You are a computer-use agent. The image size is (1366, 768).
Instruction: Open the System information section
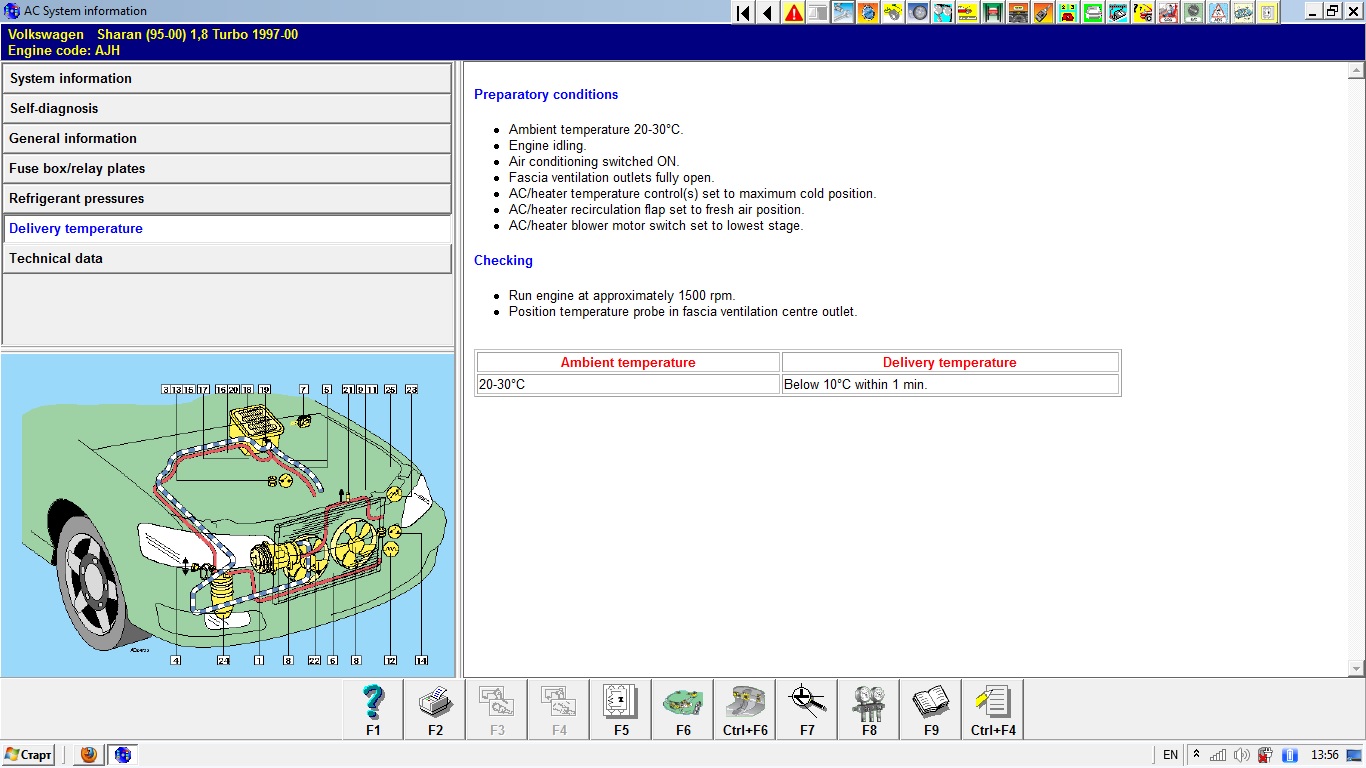pyautogui.click(x=227, y=79)
